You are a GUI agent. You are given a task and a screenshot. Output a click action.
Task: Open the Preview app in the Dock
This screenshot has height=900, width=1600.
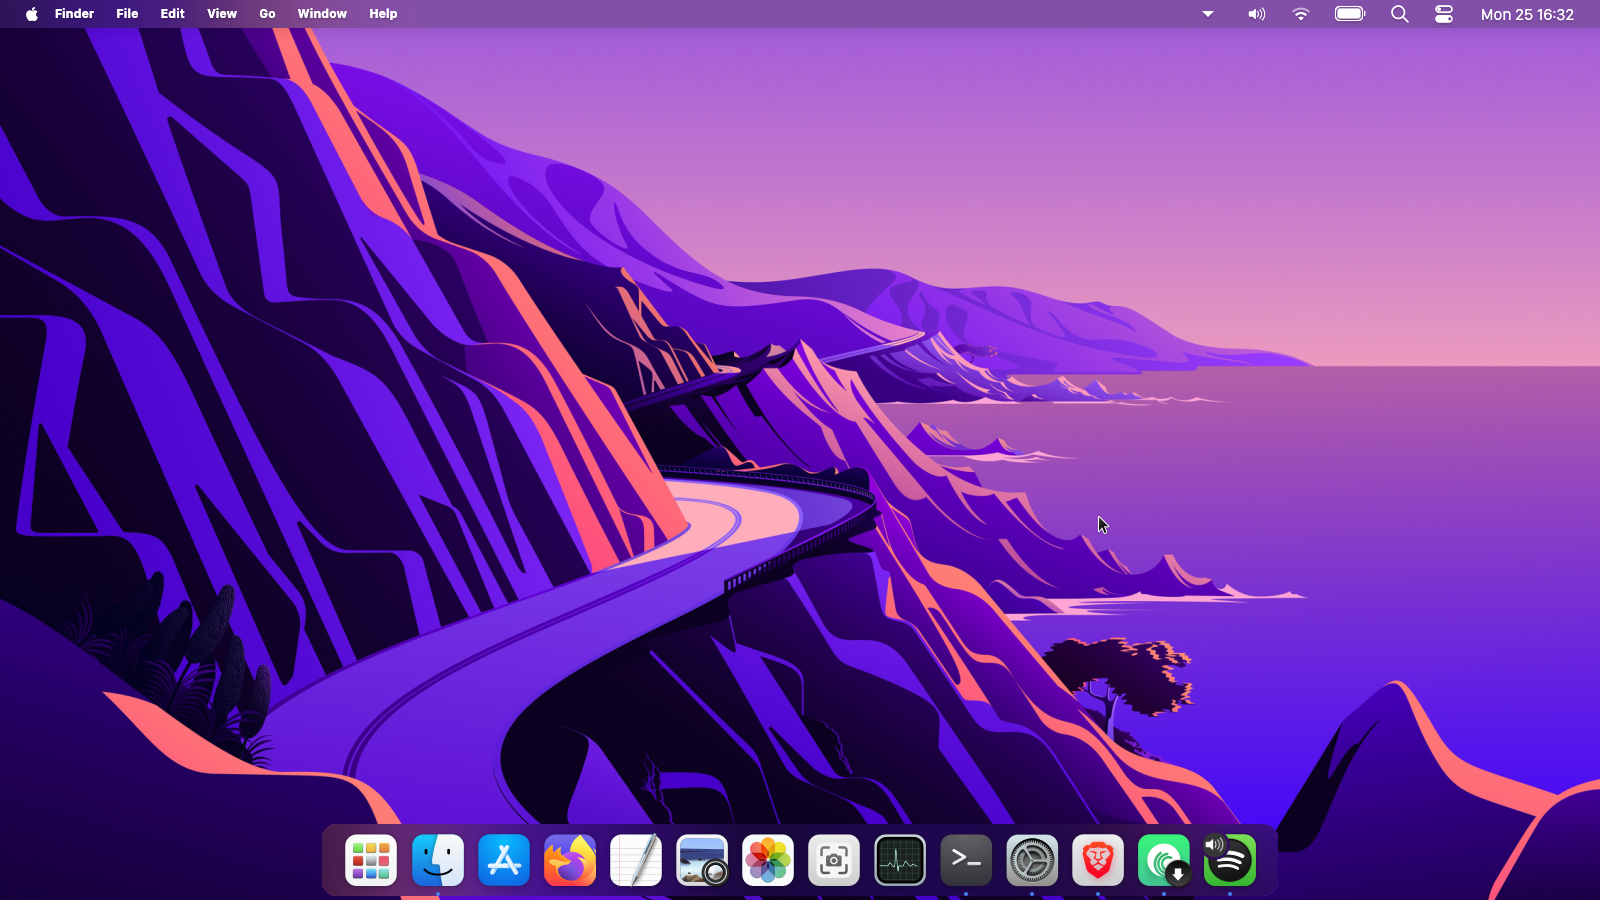702,860
